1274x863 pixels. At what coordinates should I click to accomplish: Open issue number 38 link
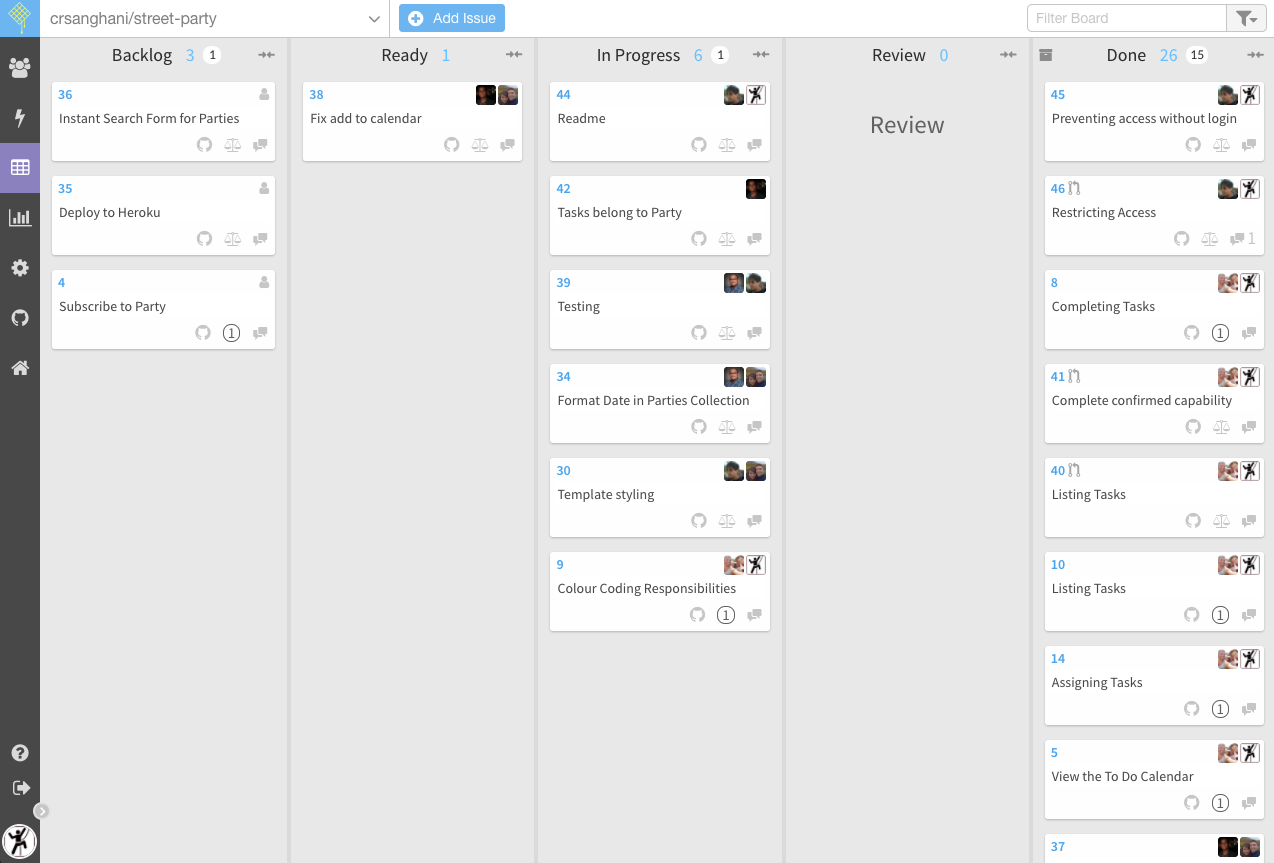[316, 95]
